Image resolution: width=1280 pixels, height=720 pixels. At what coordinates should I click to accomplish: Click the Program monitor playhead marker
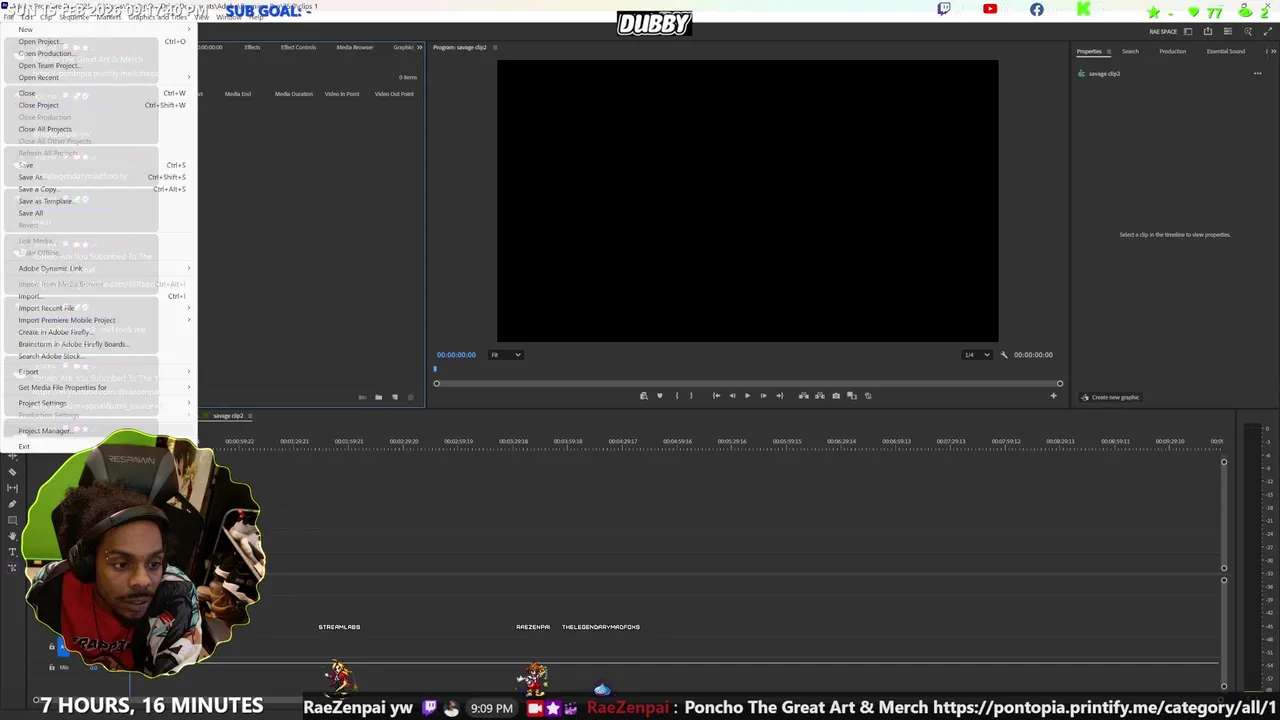(x=435, y=369)
